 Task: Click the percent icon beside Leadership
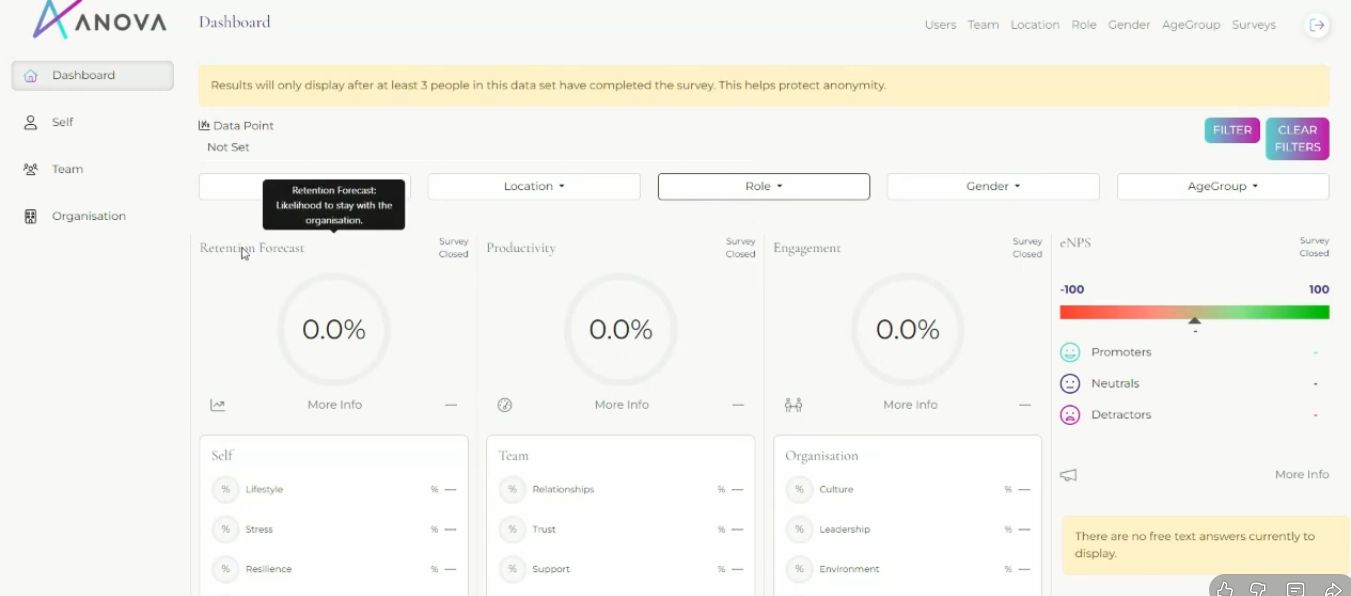799,529
